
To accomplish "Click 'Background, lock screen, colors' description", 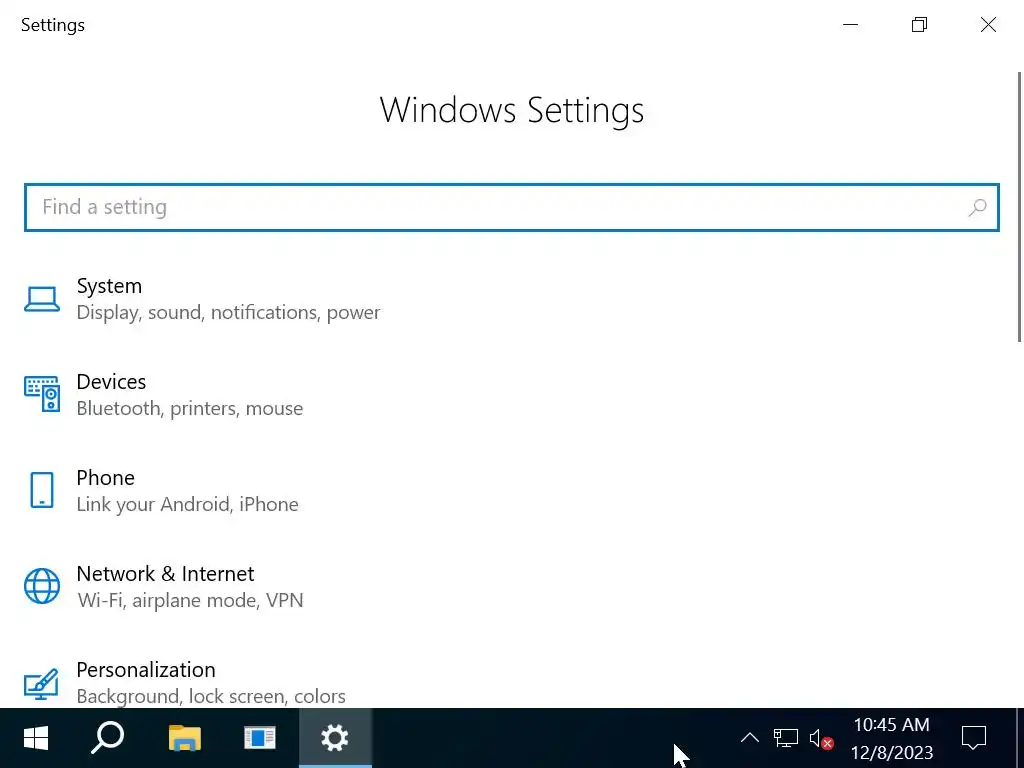I will click(211, 696).
